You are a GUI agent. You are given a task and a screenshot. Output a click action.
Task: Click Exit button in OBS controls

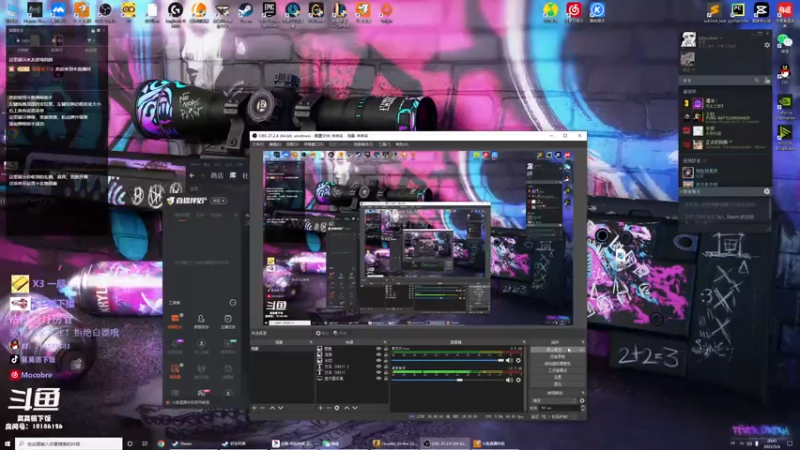[x=557, y=384]
